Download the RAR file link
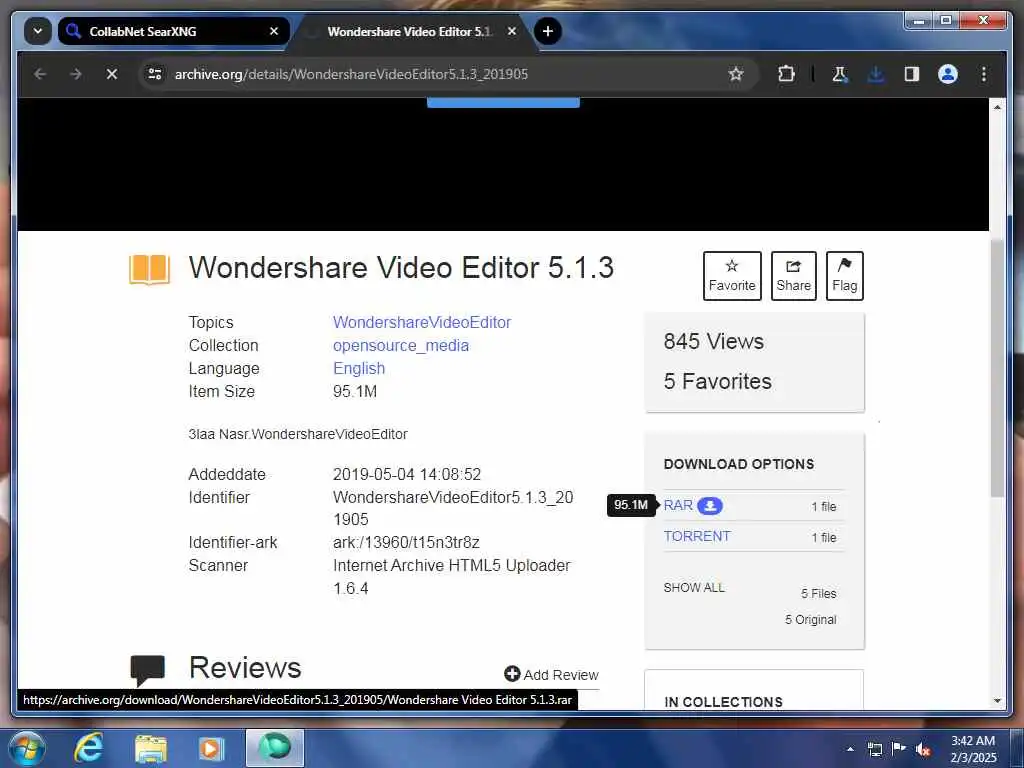Image resolution: width=1024 pixels, height=768 pixels. [678, 505]
